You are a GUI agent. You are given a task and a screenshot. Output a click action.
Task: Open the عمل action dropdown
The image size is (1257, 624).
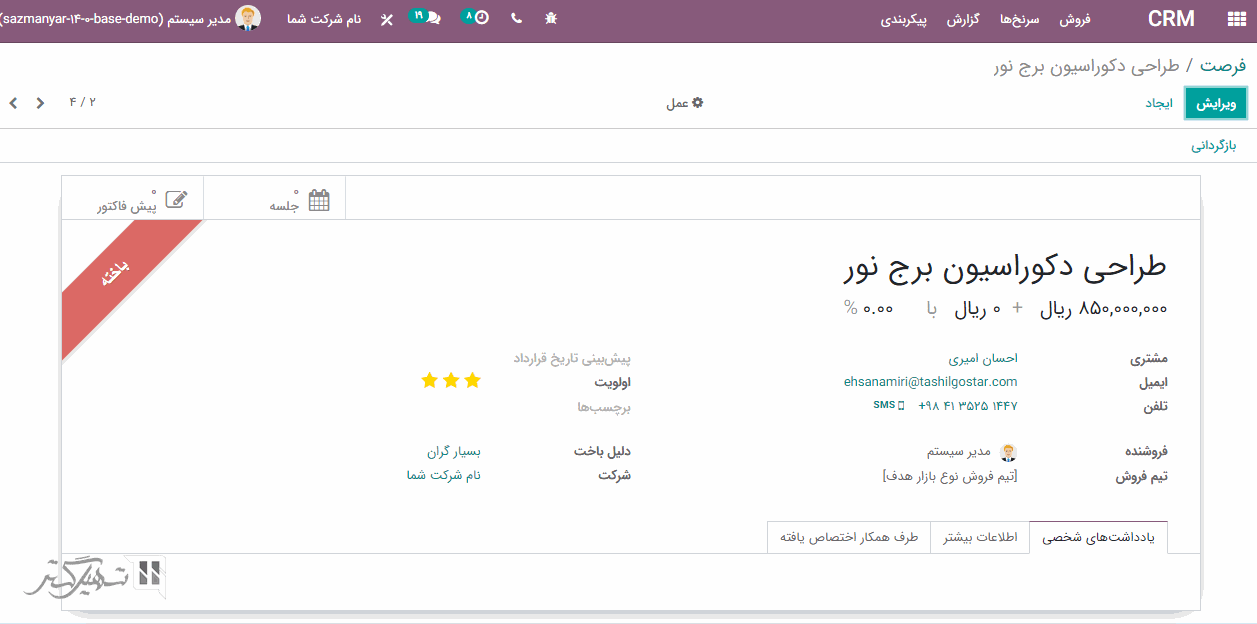tap(685, 103)
